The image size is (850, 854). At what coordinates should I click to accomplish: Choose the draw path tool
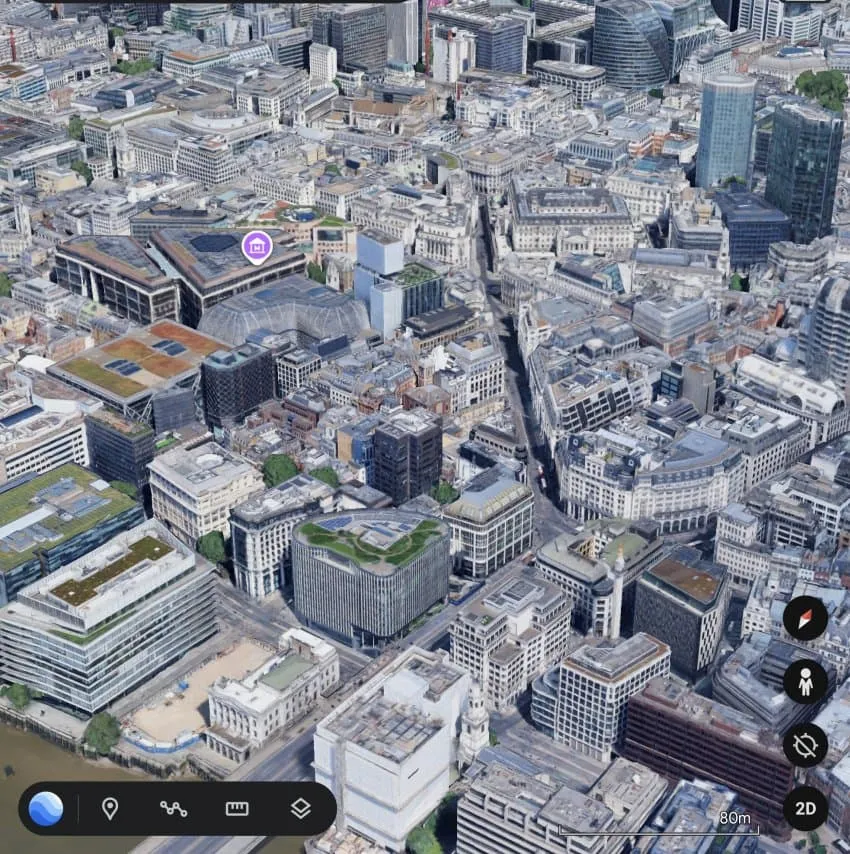(x=174, y=809)
